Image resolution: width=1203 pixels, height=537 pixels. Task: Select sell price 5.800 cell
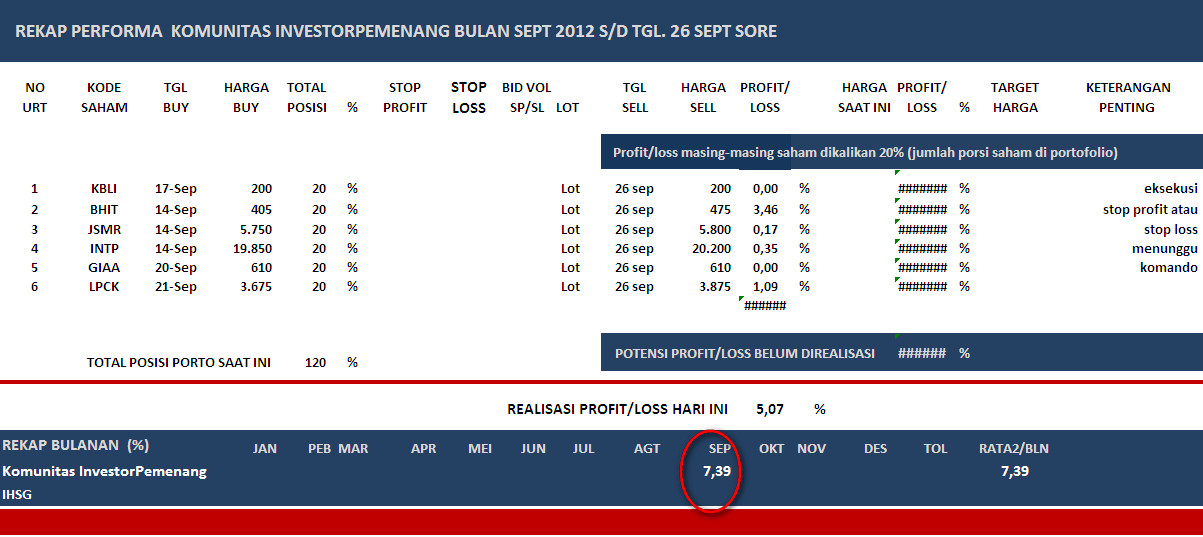(x=713, y=229)
